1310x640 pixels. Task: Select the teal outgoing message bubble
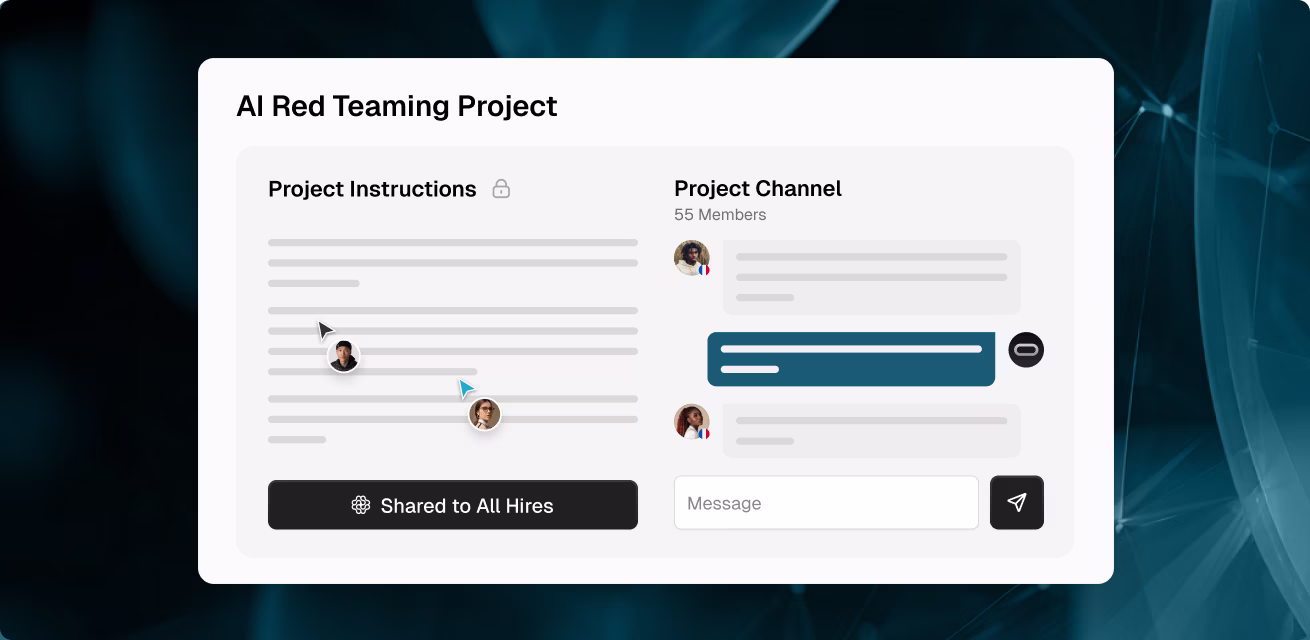[850, 358]
